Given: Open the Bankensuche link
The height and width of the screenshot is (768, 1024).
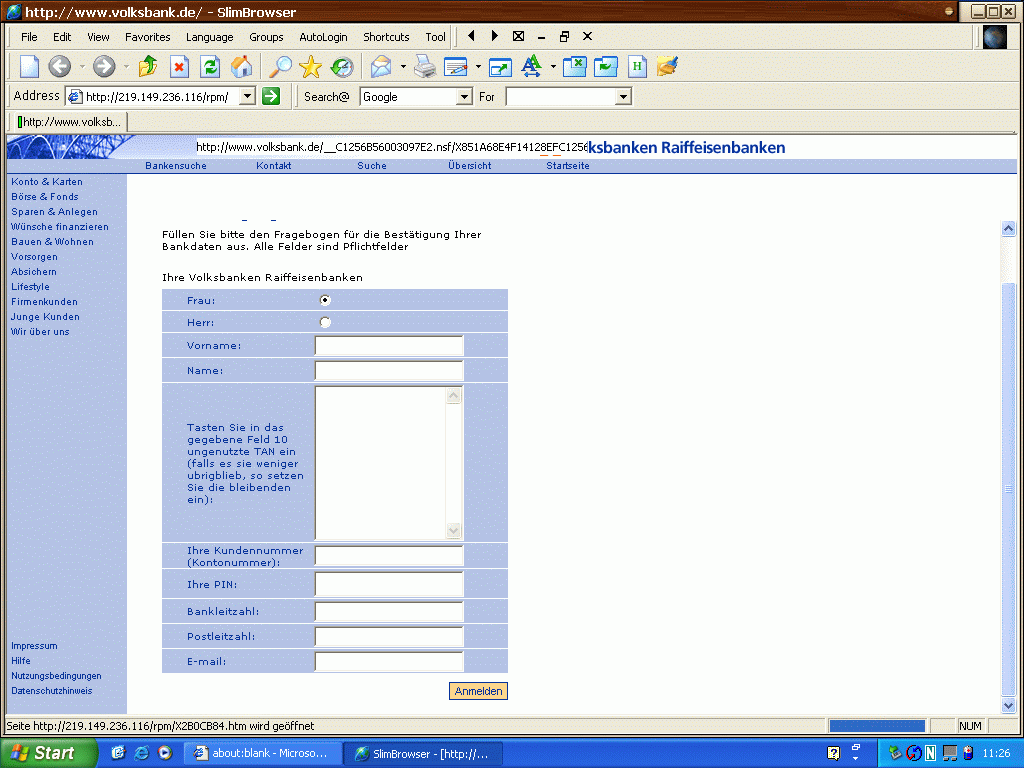Looking at the screenshot, I should click(x=176, y=166).
